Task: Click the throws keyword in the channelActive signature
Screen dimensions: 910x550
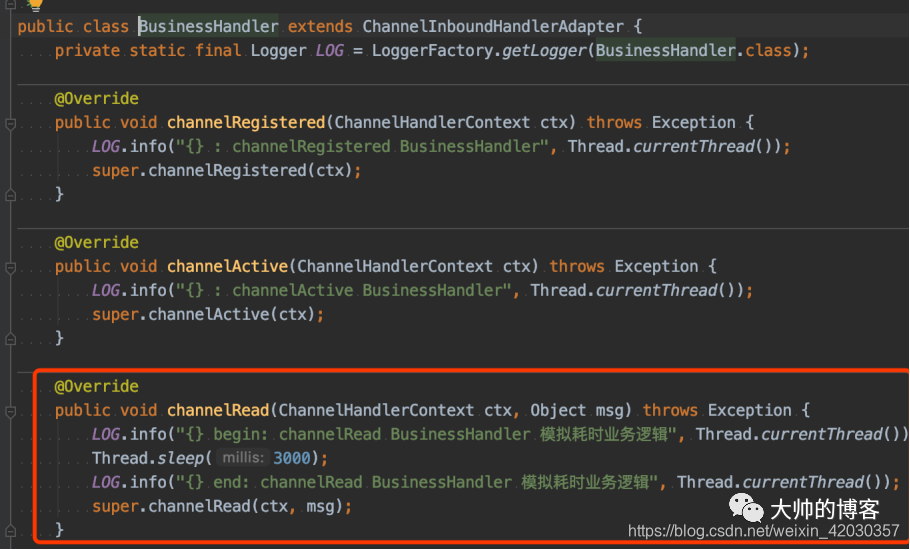Action: 577,266
